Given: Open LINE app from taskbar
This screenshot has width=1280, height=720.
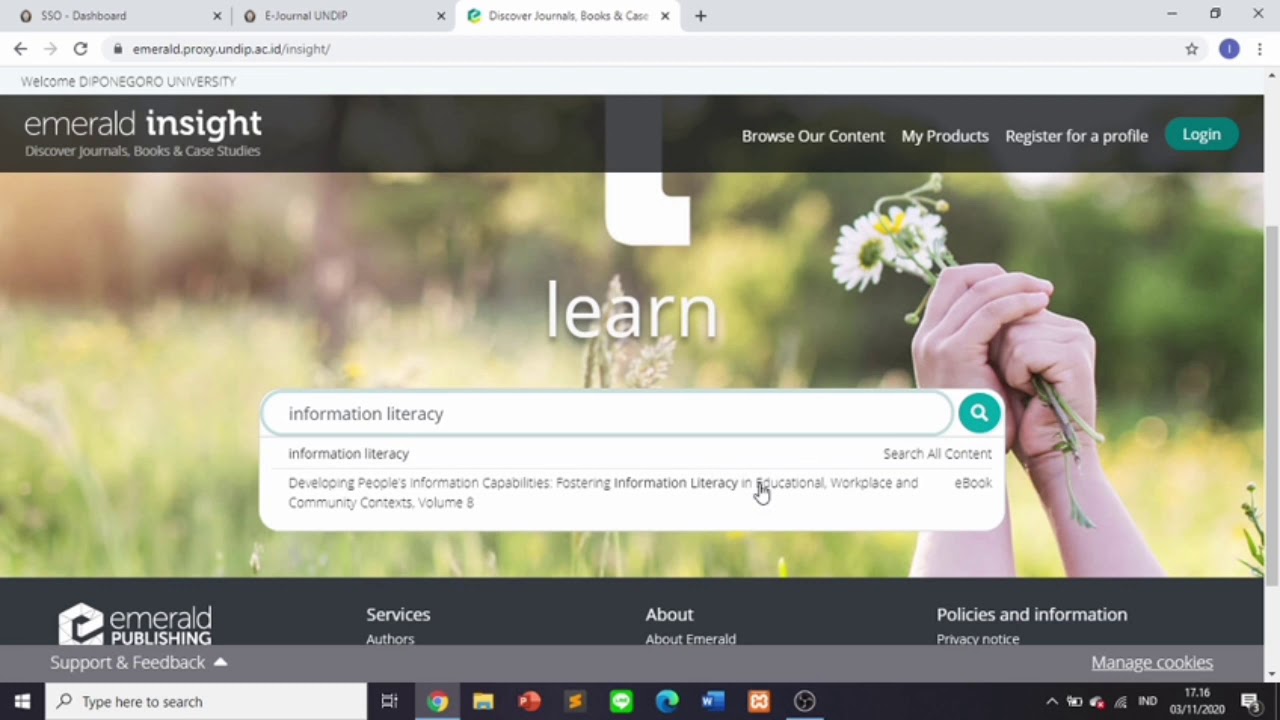Looking at the screenshot, I should pyautogui.click(x=621, y=701).
